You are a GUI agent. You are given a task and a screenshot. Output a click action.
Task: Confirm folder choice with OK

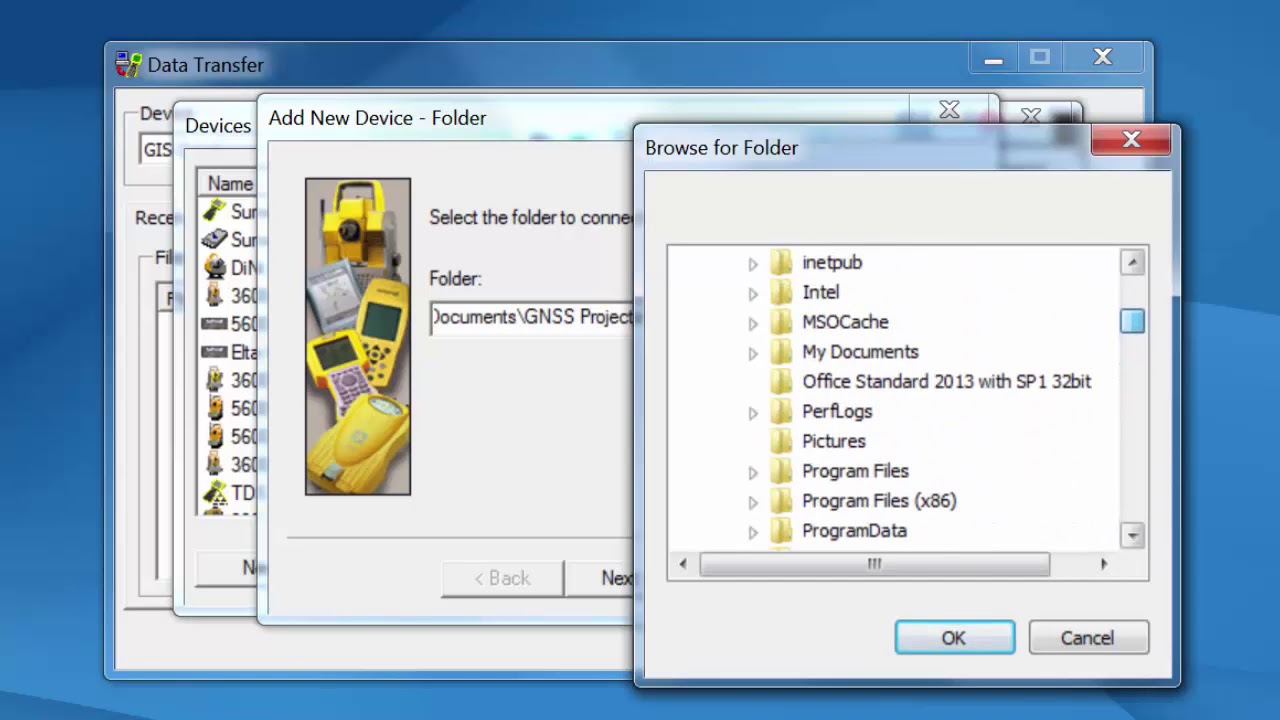pos(954,638)
